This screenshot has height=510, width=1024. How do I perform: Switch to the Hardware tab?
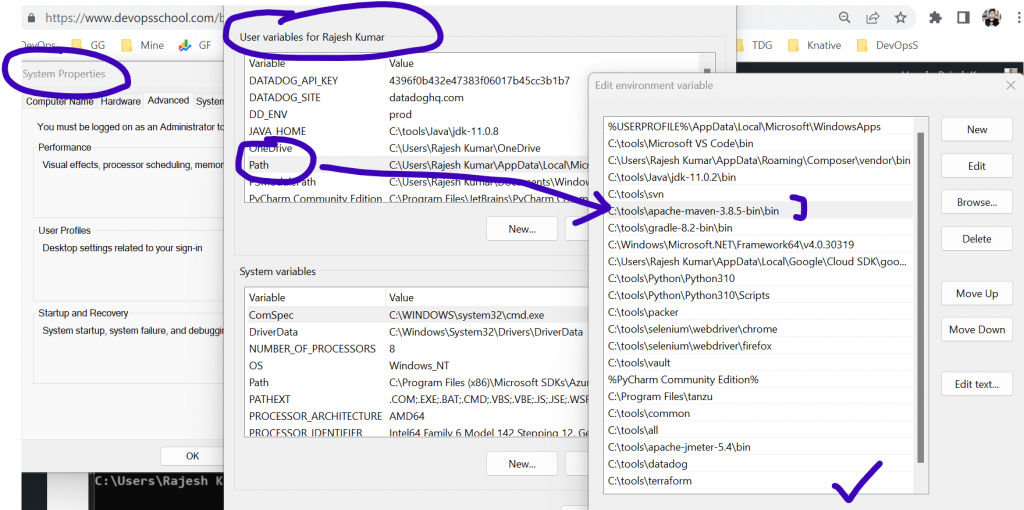pos(120,101)
